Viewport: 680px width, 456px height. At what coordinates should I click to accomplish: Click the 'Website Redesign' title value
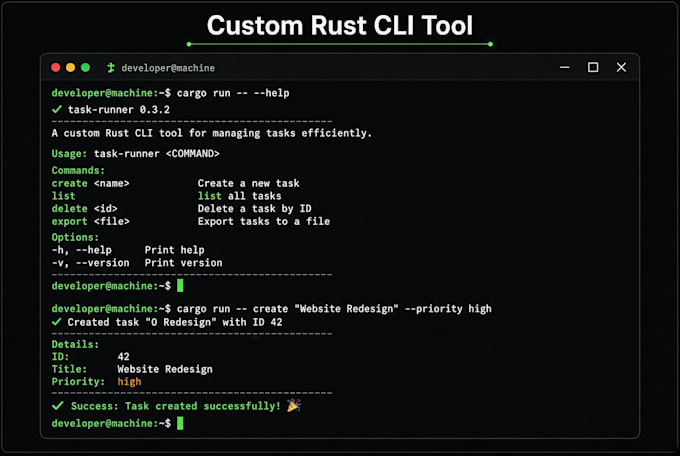165,369
